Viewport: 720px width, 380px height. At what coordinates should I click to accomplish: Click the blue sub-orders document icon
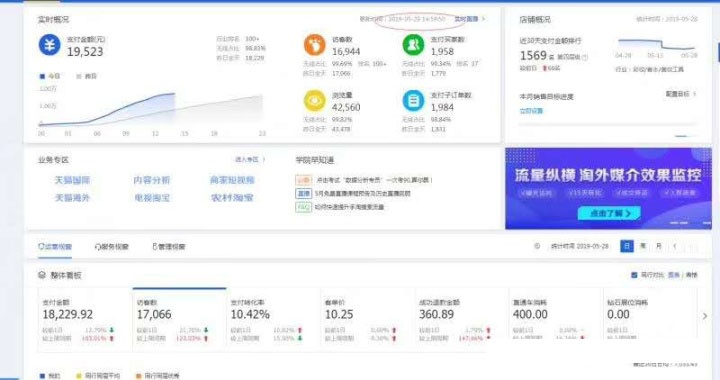point(413,101)
